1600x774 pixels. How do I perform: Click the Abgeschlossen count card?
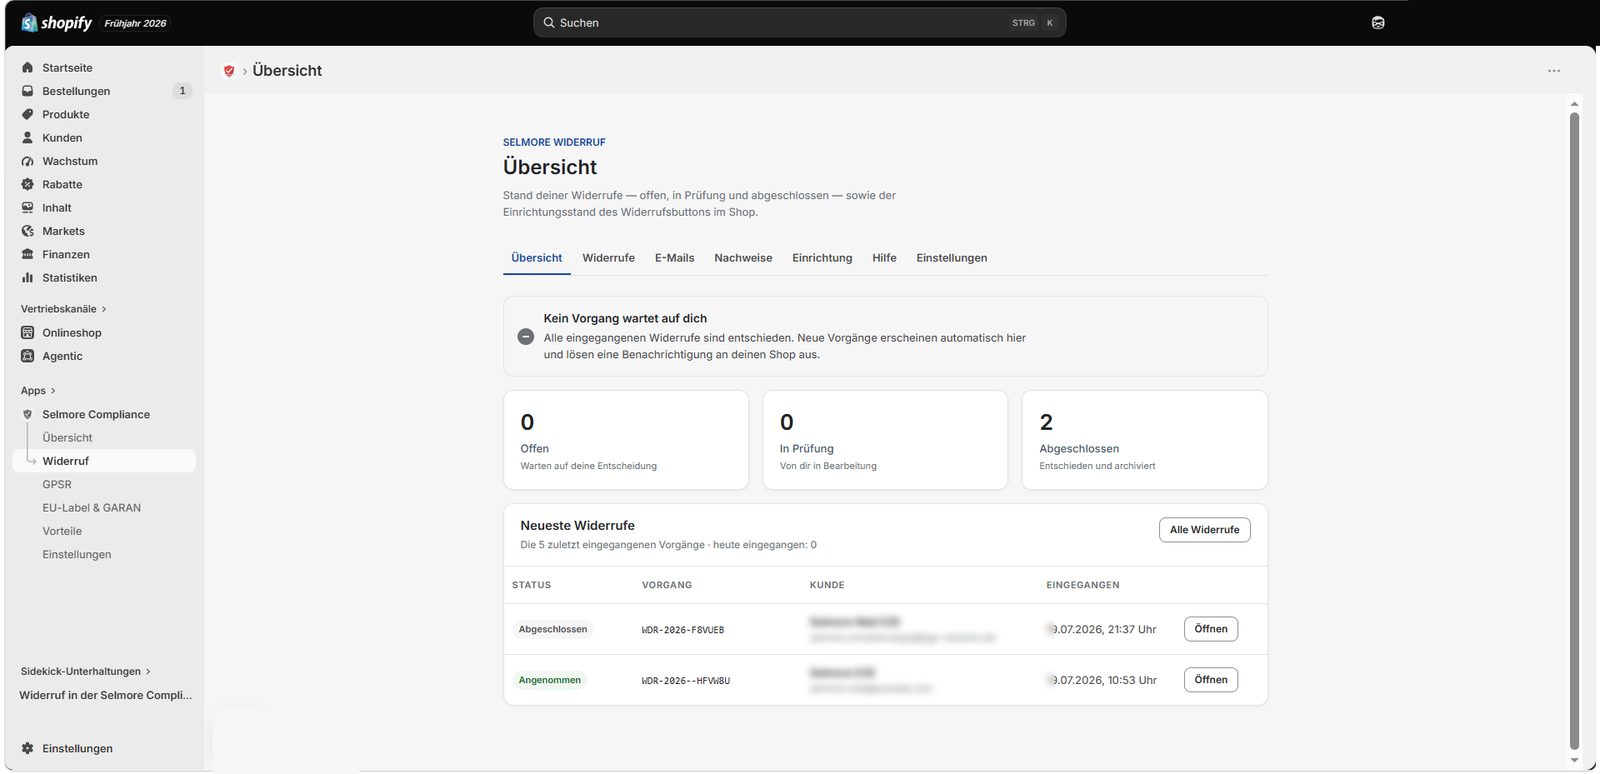(1145, 440)
